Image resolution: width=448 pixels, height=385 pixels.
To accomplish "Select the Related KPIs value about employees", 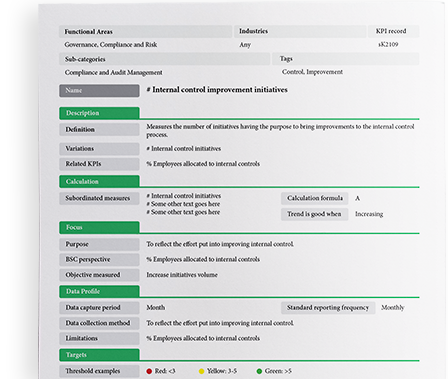I will coord(203,164).
